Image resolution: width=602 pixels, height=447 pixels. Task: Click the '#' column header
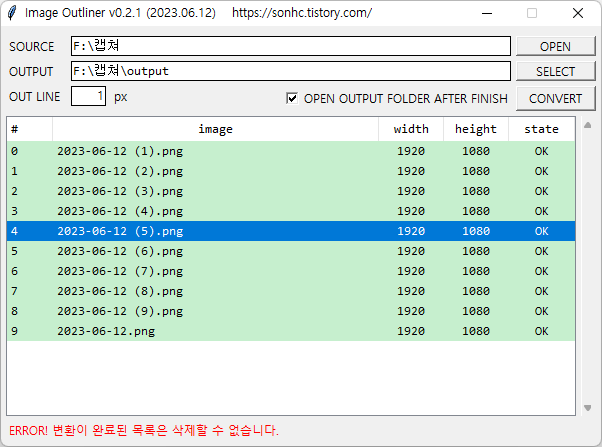click(30, 129)
